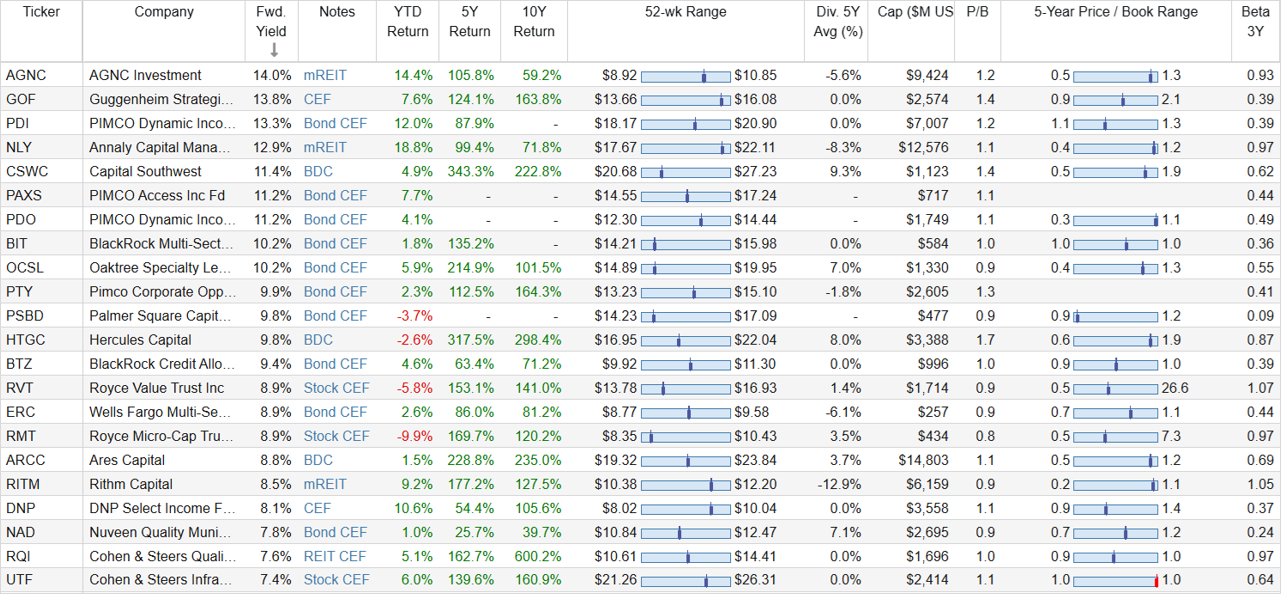Click the $14,803 market cap value

point(923,460)
